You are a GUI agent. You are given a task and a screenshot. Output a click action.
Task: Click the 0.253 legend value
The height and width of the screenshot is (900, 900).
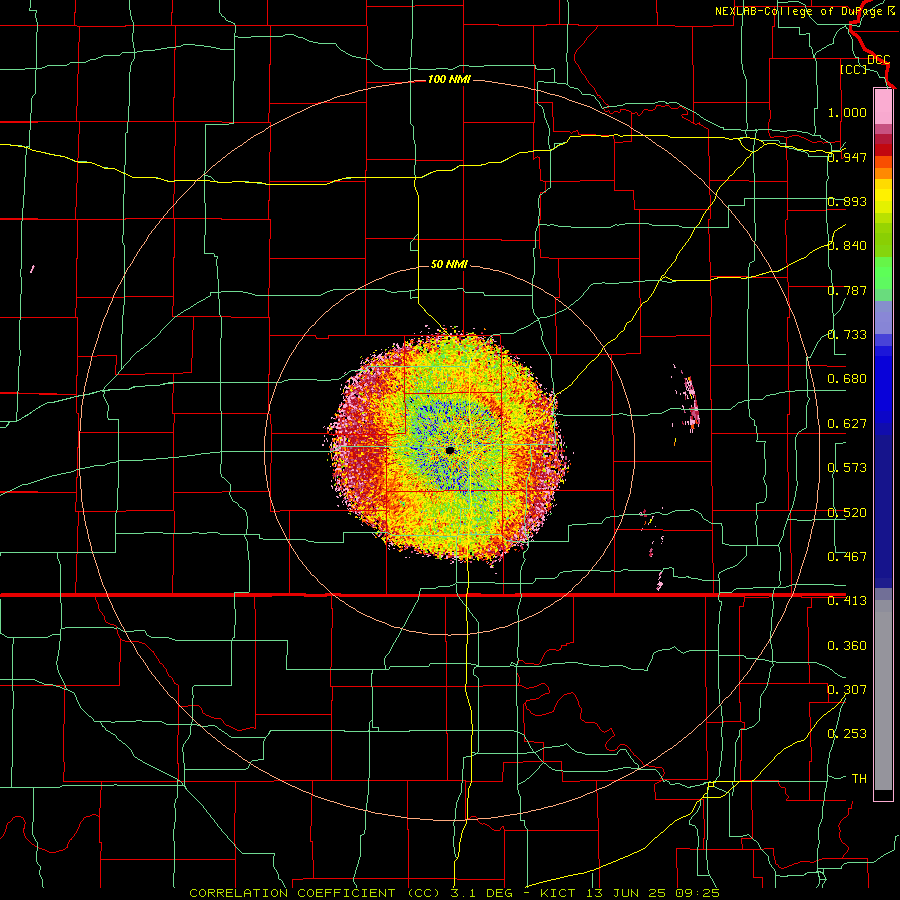847,734
